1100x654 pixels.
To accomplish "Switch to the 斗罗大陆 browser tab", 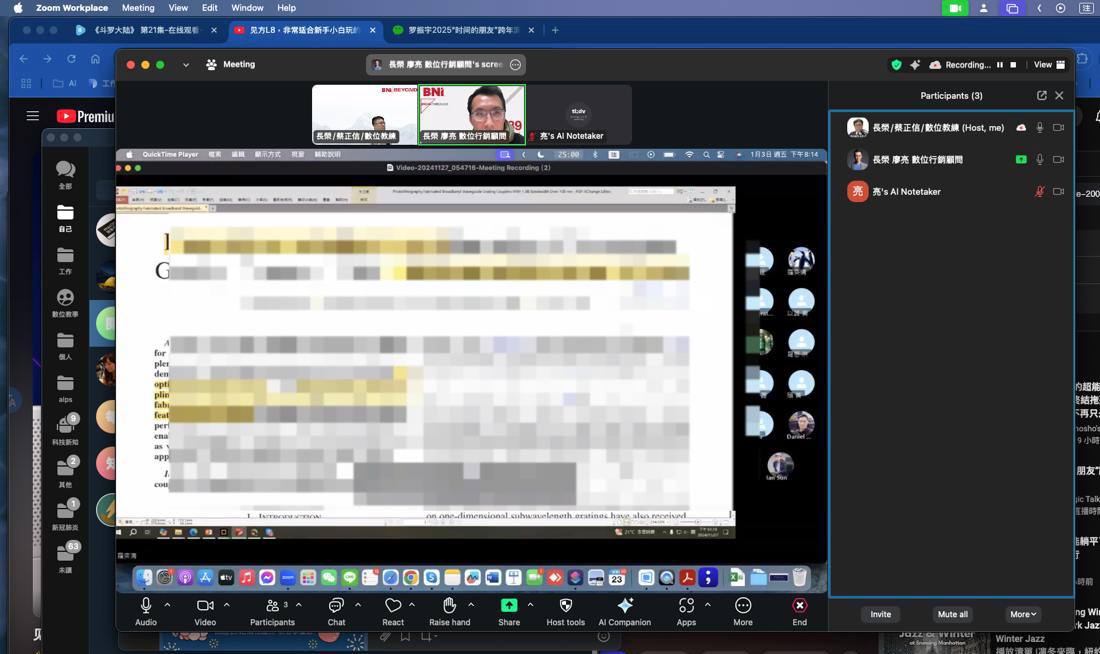I will click(145, 30).
